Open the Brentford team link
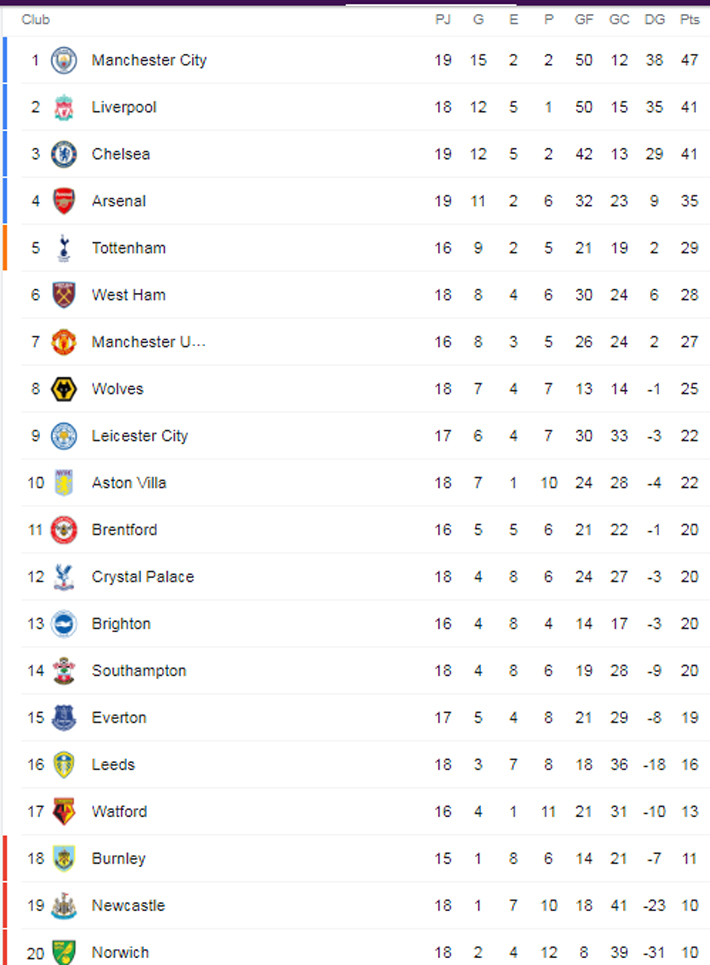 (x=124, y=530)
